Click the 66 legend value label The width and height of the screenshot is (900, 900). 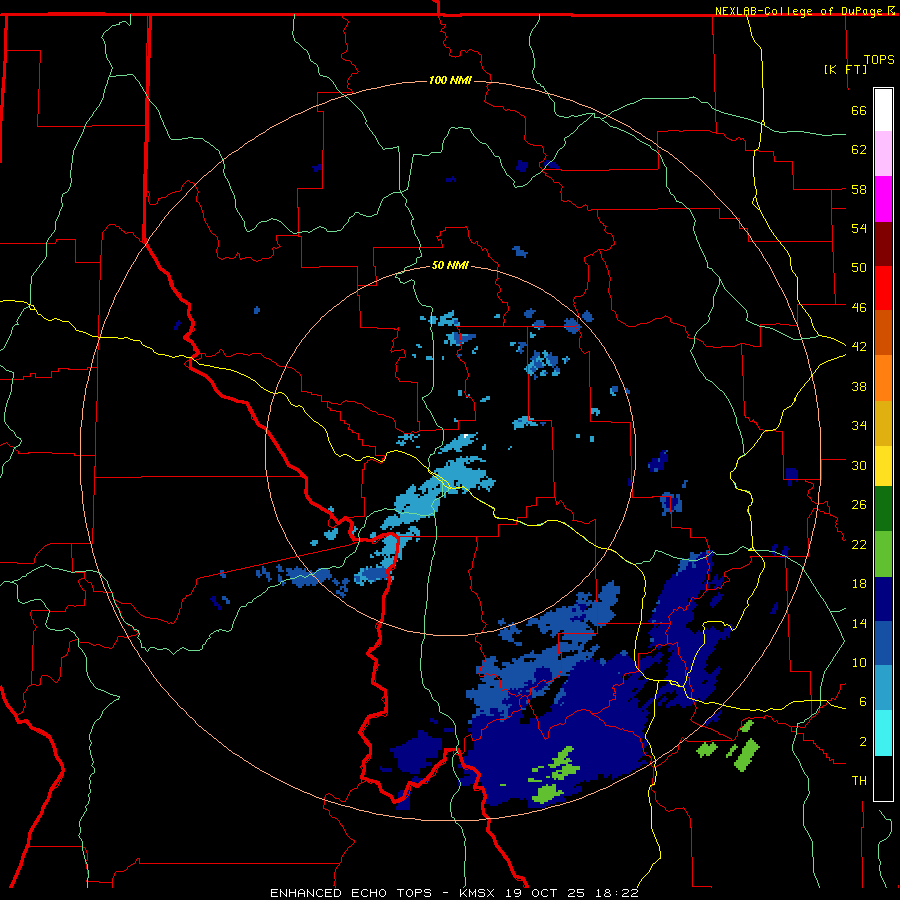pos(859,111)
